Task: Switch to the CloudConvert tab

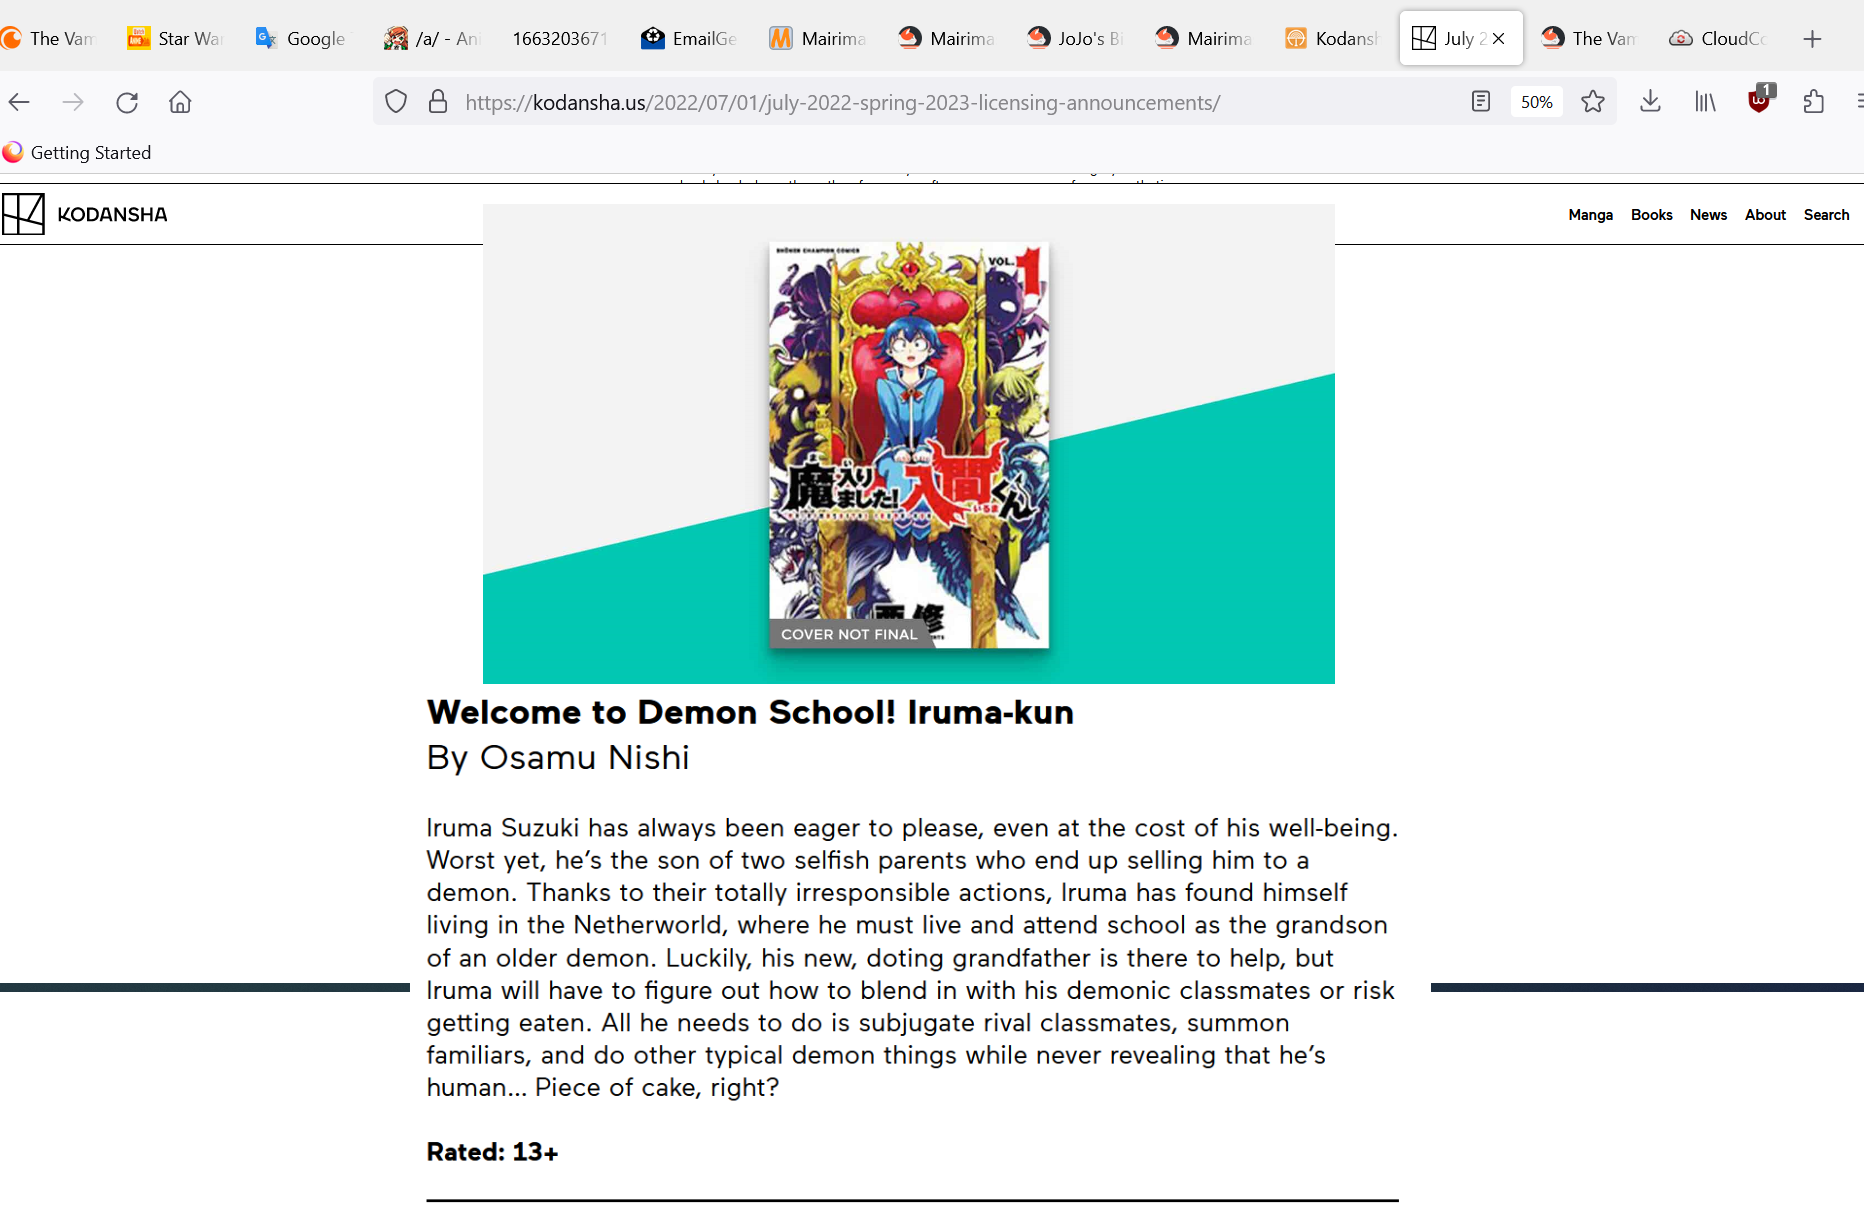Action: click(x=1718, y=39)
